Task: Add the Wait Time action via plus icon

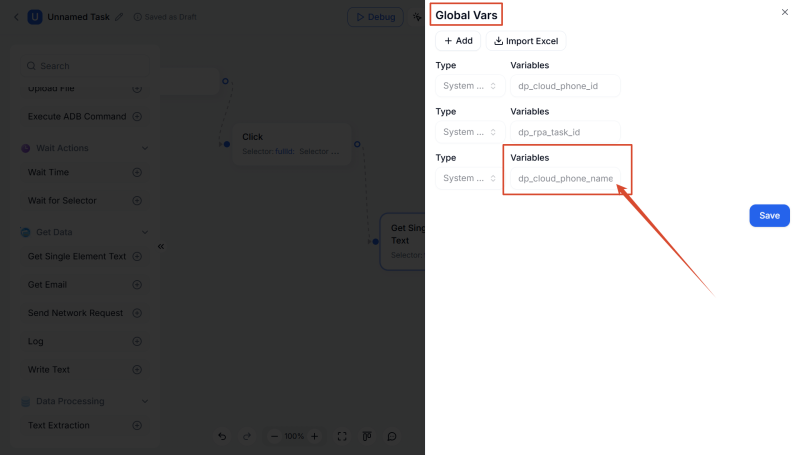Action: click(137, 172)
